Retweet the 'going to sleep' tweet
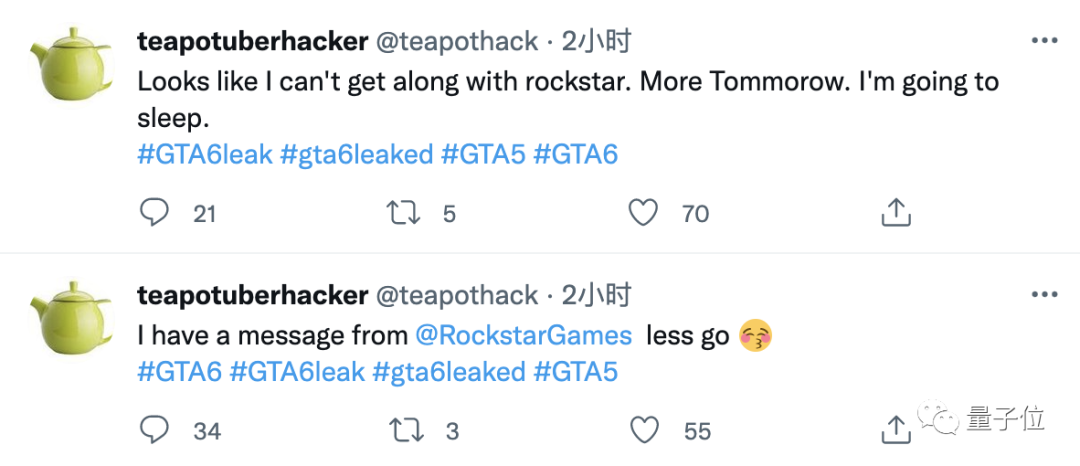Viewport: 1080px width, 466px height. [403, 212]
